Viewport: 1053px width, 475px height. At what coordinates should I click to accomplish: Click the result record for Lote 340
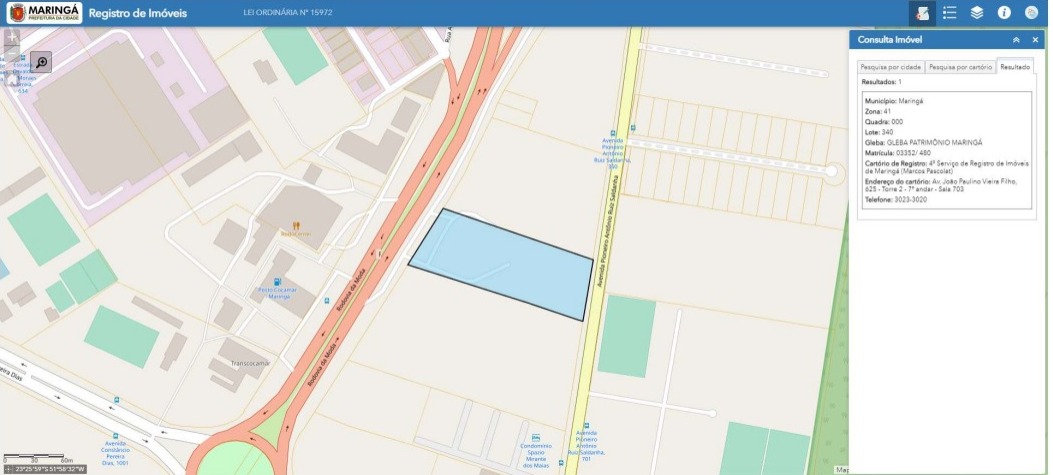tap(944, 150)
